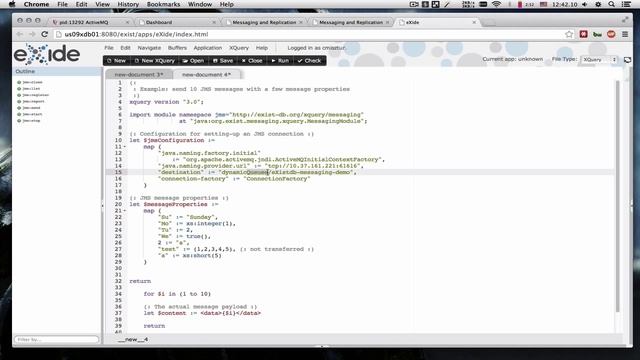Collapse the code fold at line 21
The width and height of the screenshot is (640, 360).
(125, 211)
